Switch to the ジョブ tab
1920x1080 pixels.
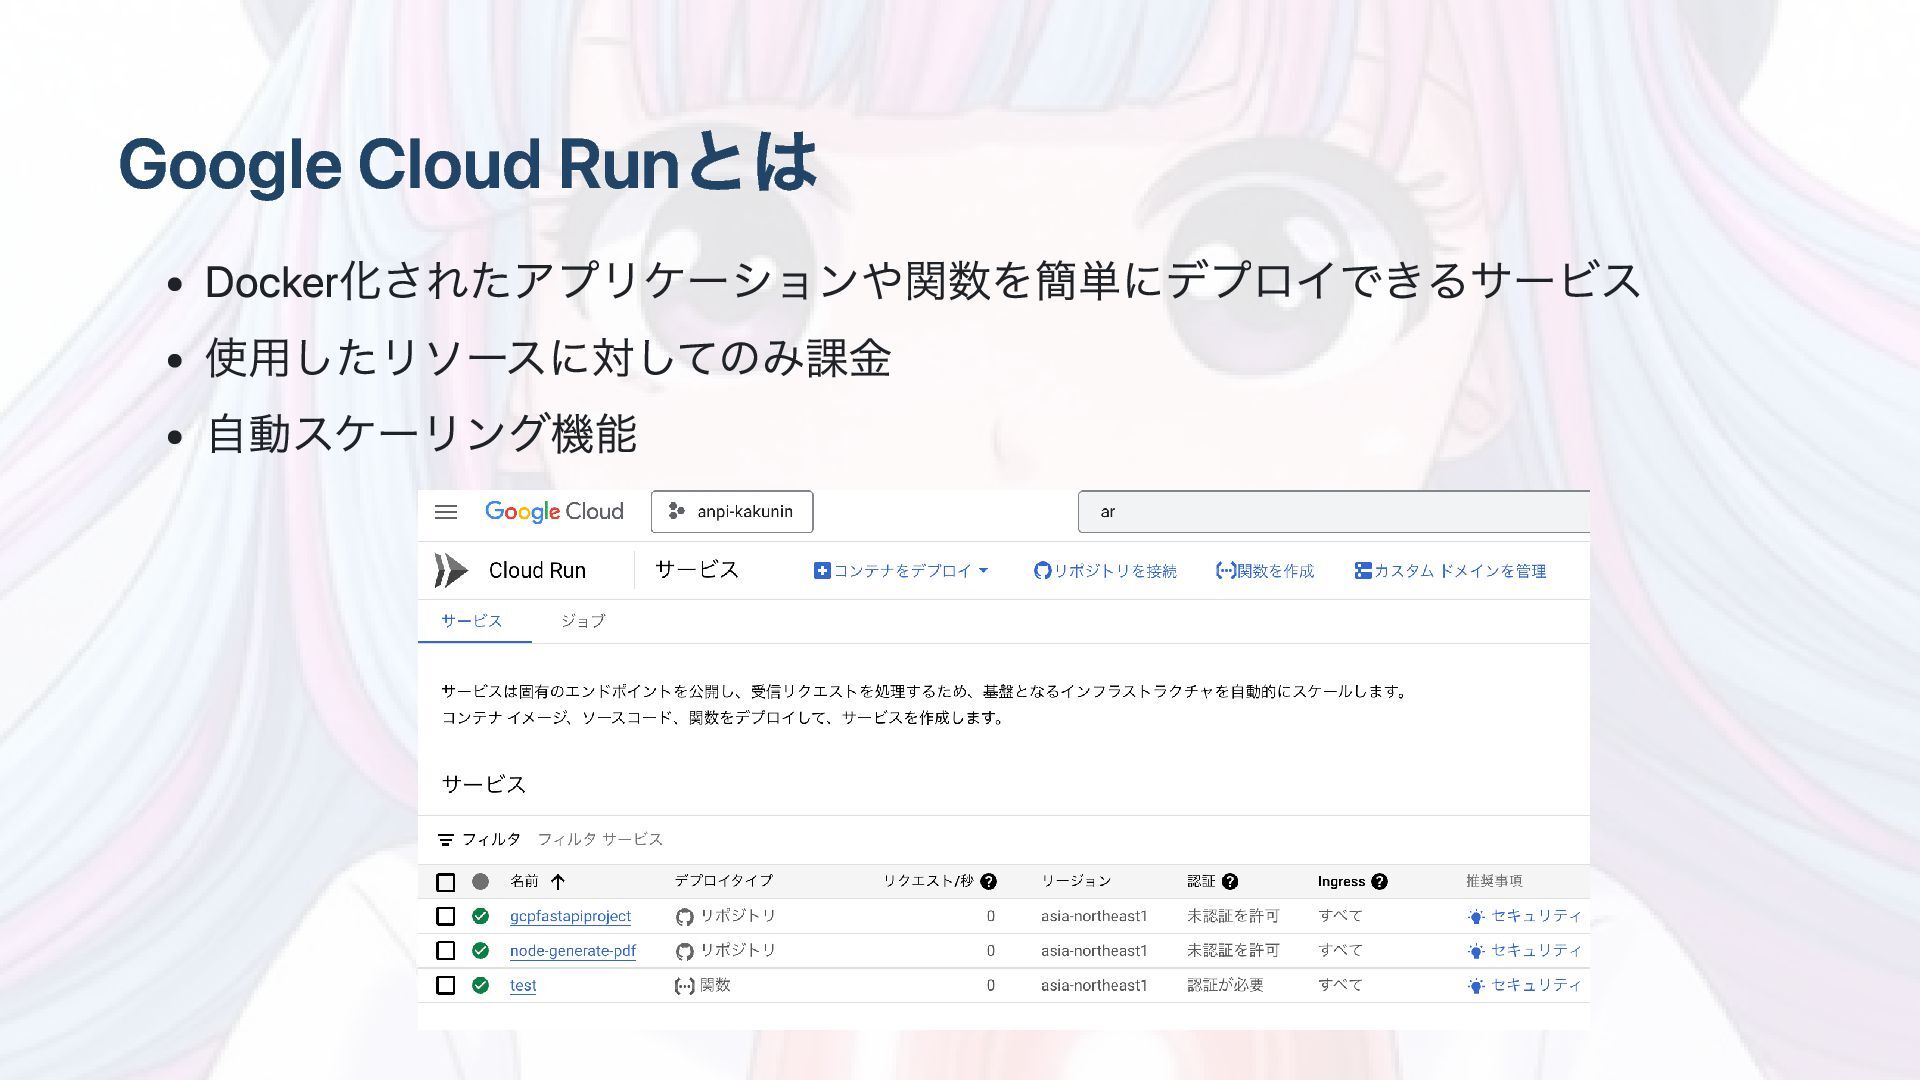pos(583,621)
